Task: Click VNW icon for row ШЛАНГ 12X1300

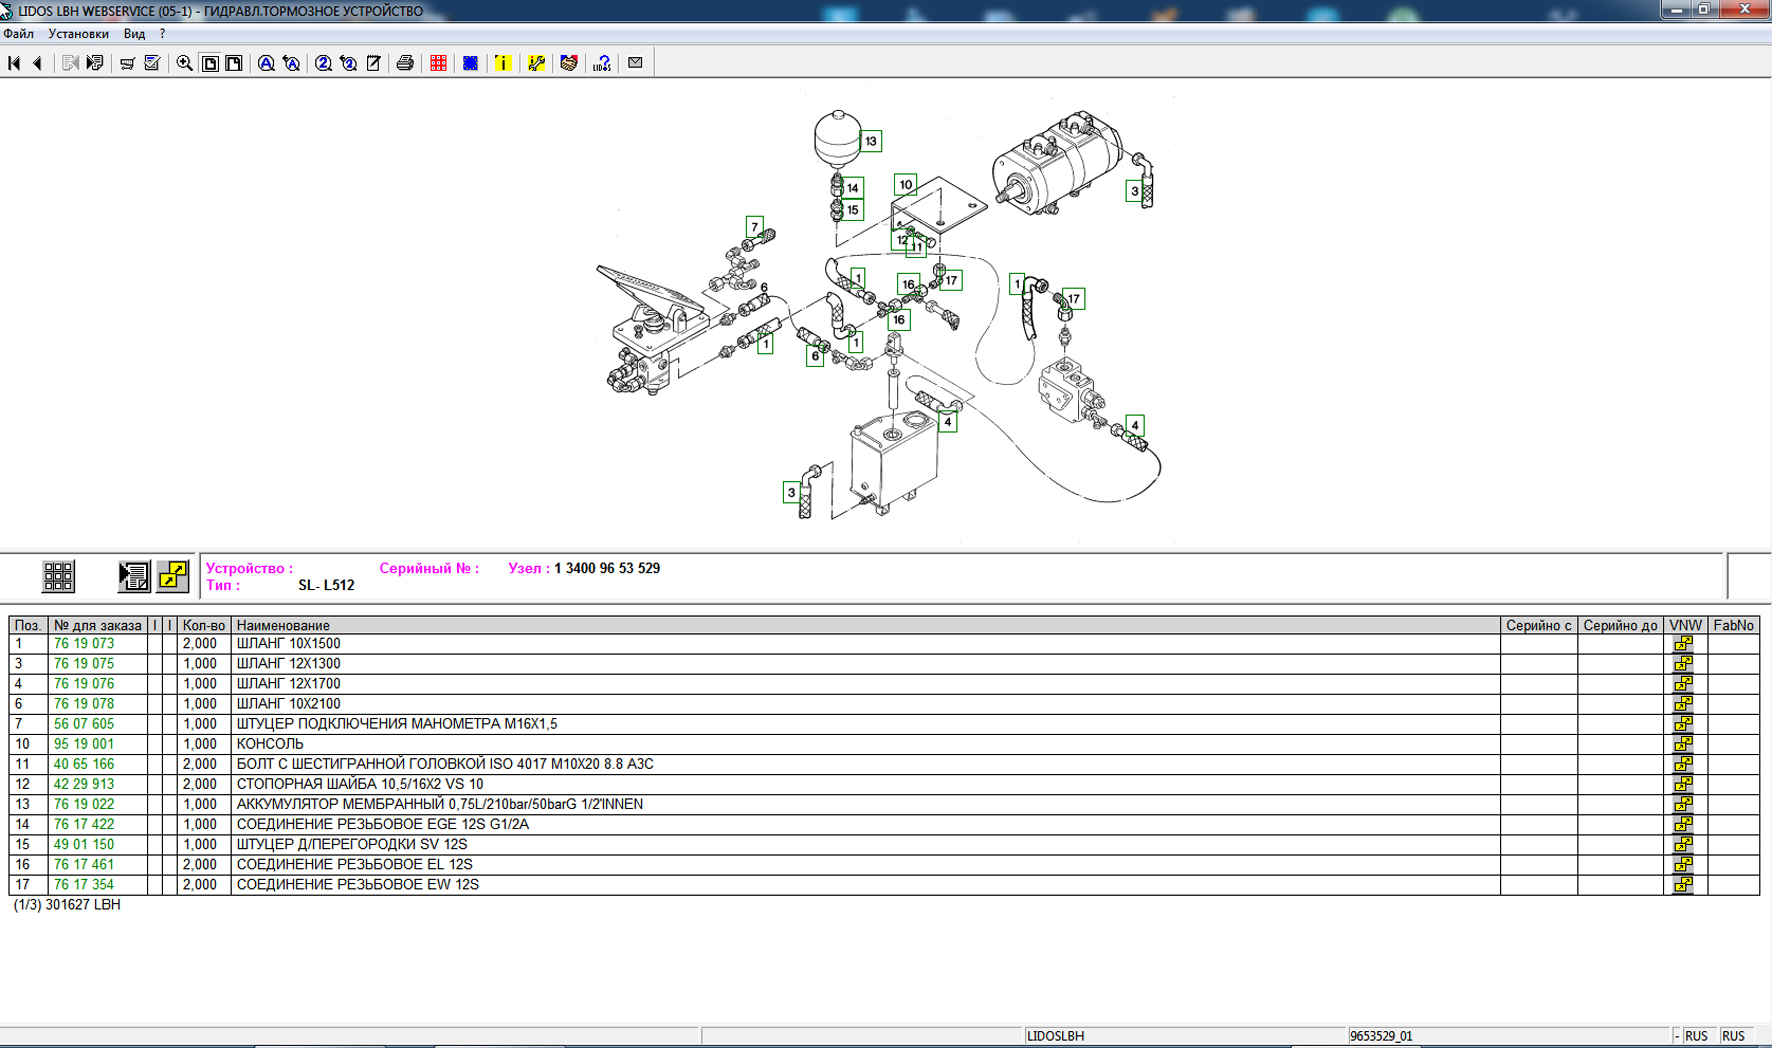Action: 1684,664
